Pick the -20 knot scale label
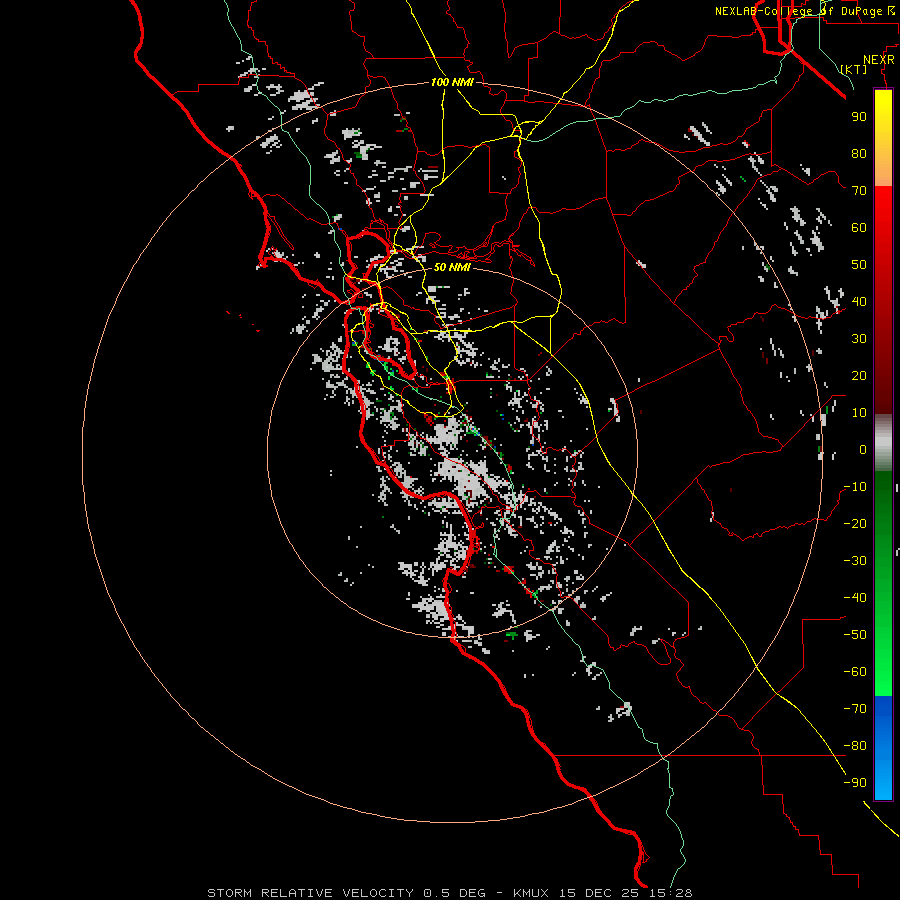The width and height of the screenshot is (900, 900). click(x=855, y=523)
